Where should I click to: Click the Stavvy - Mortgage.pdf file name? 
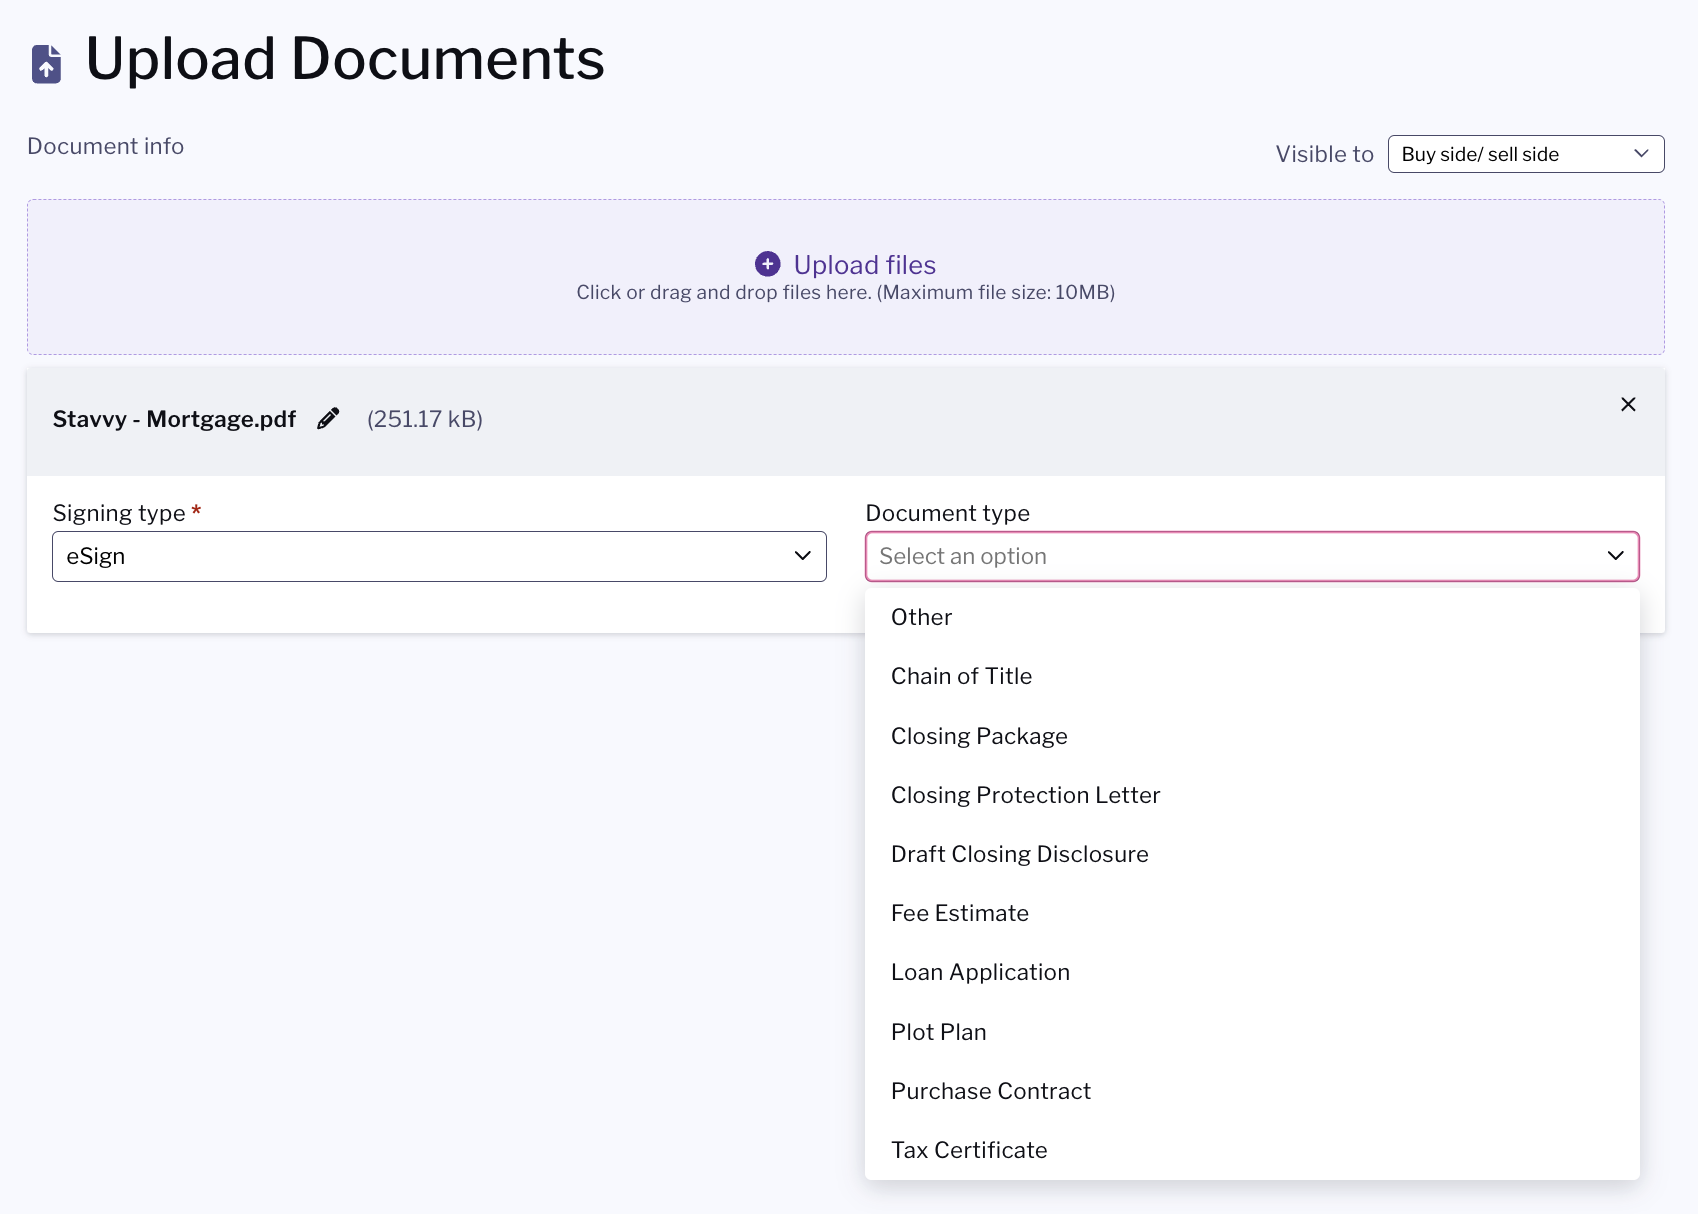(174, 419)
